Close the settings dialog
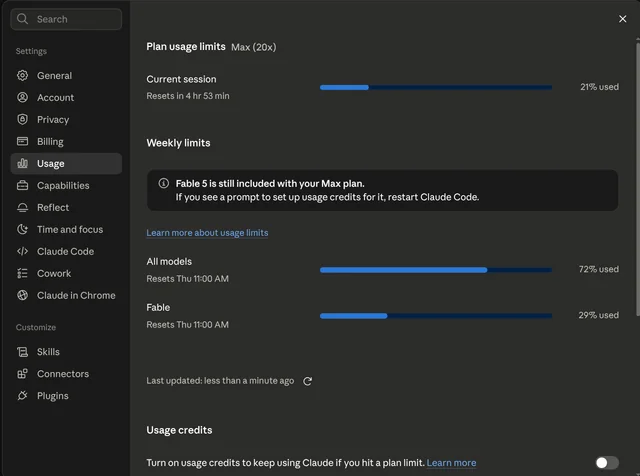The width and height of the screenshot is (640, 476). (622, 19)
